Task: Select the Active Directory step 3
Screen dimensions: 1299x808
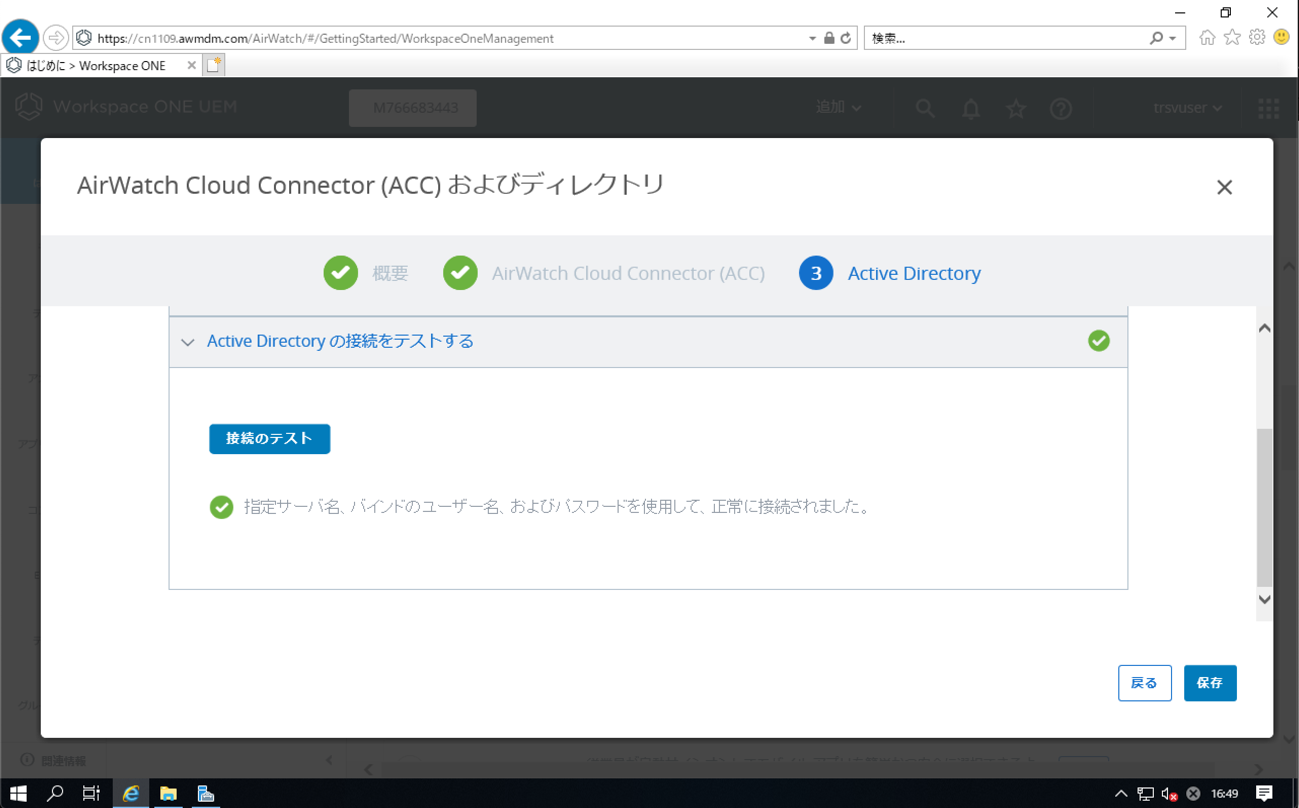Action: [x=890, y=273]
